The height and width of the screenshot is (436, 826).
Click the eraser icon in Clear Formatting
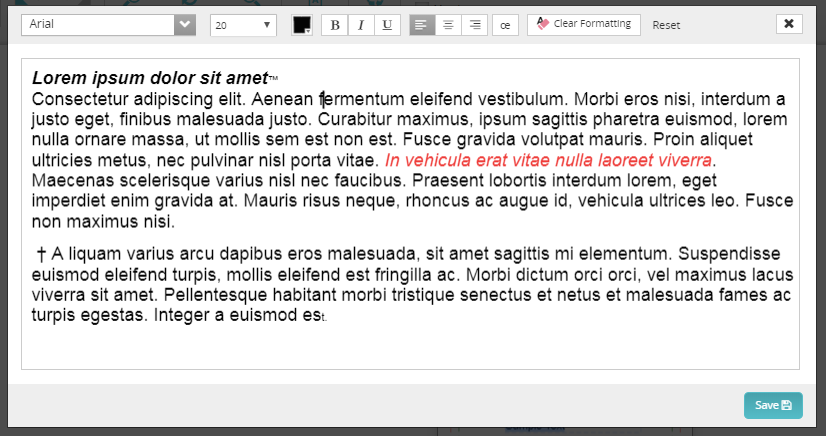(543, 24)
